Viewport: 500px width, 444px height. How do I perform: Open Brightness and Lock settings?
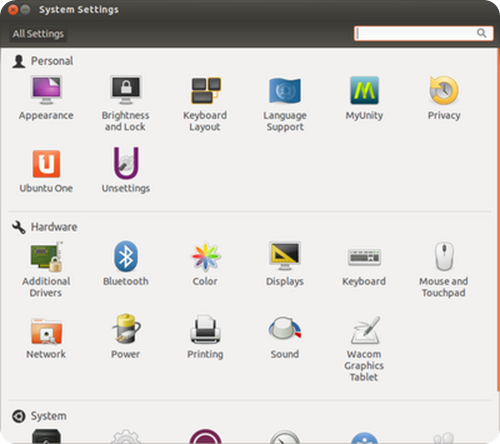pyautogui.click(x=126, y=103)
